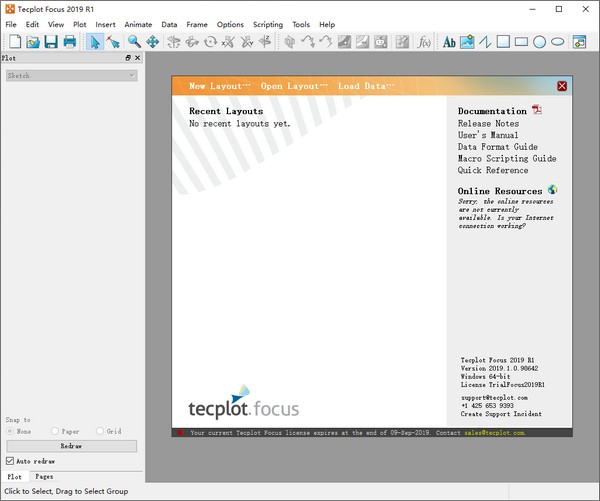Close the welcome screen with red X

562,86
